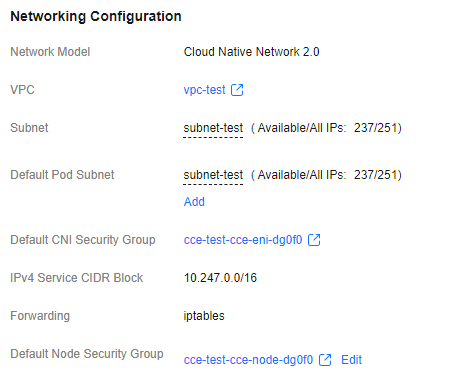Click the IPv4 Service CIDR Block label

(77, 278)
